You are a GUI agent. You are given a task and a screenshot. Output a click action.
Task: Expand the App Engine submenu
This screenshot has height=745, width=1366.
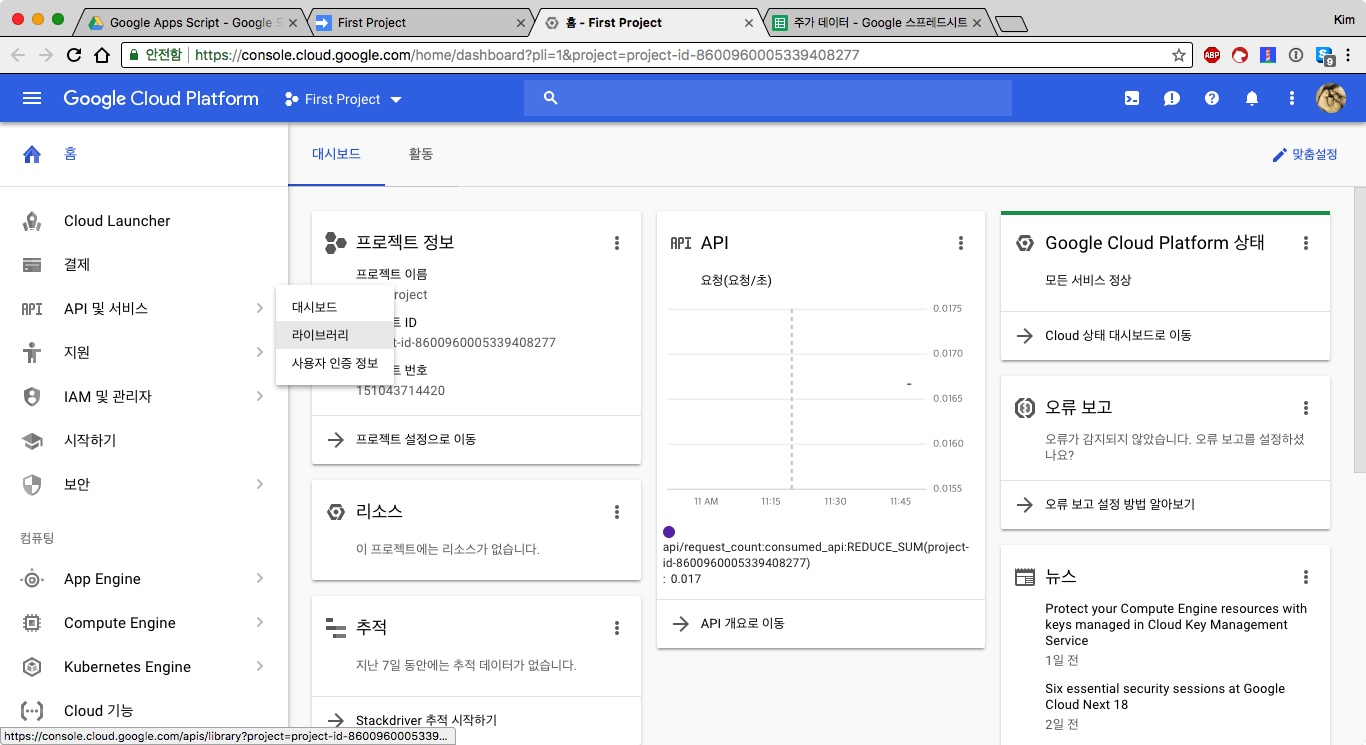[x=259, y=579]
